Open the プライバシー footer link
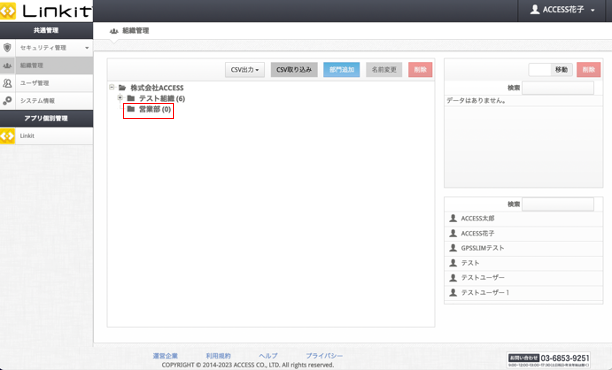This screenshot has width=612, height=370. (x=324, y=356)
